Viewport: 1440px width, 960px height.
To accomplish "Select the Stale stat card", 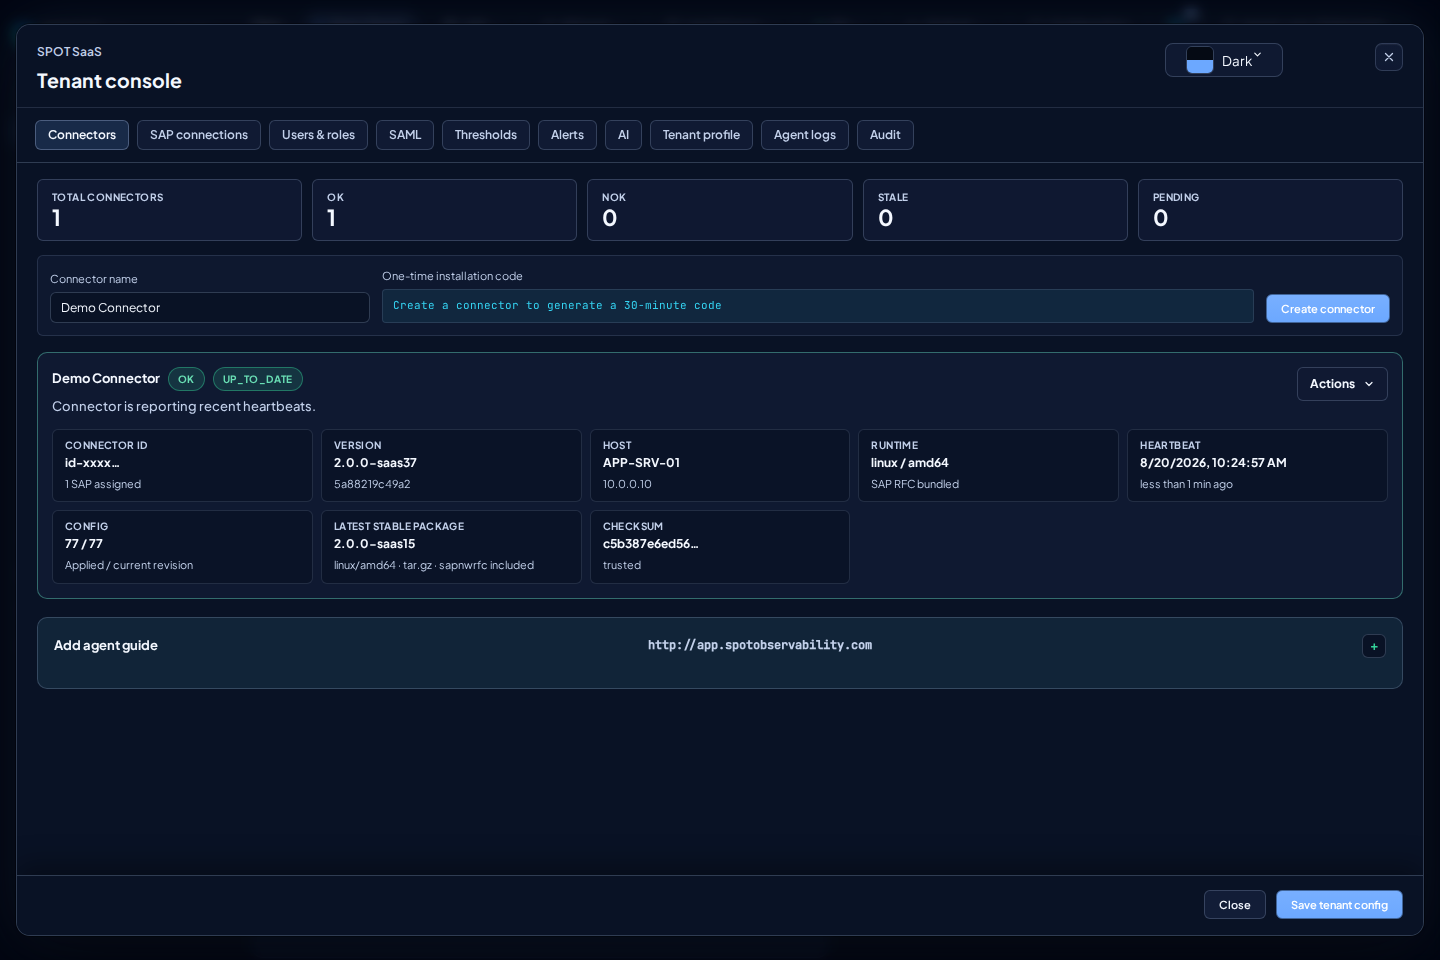I will pyautogui.click(x=995, y=210).
